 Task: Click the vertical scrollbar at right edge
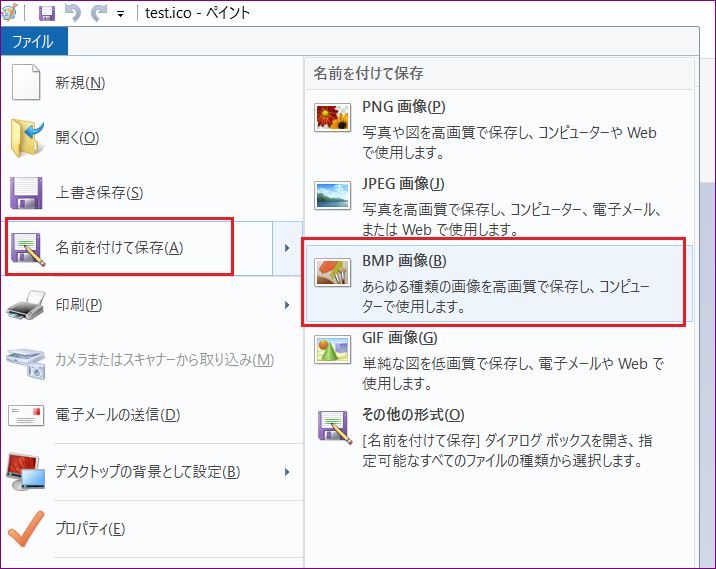[707, 374]
